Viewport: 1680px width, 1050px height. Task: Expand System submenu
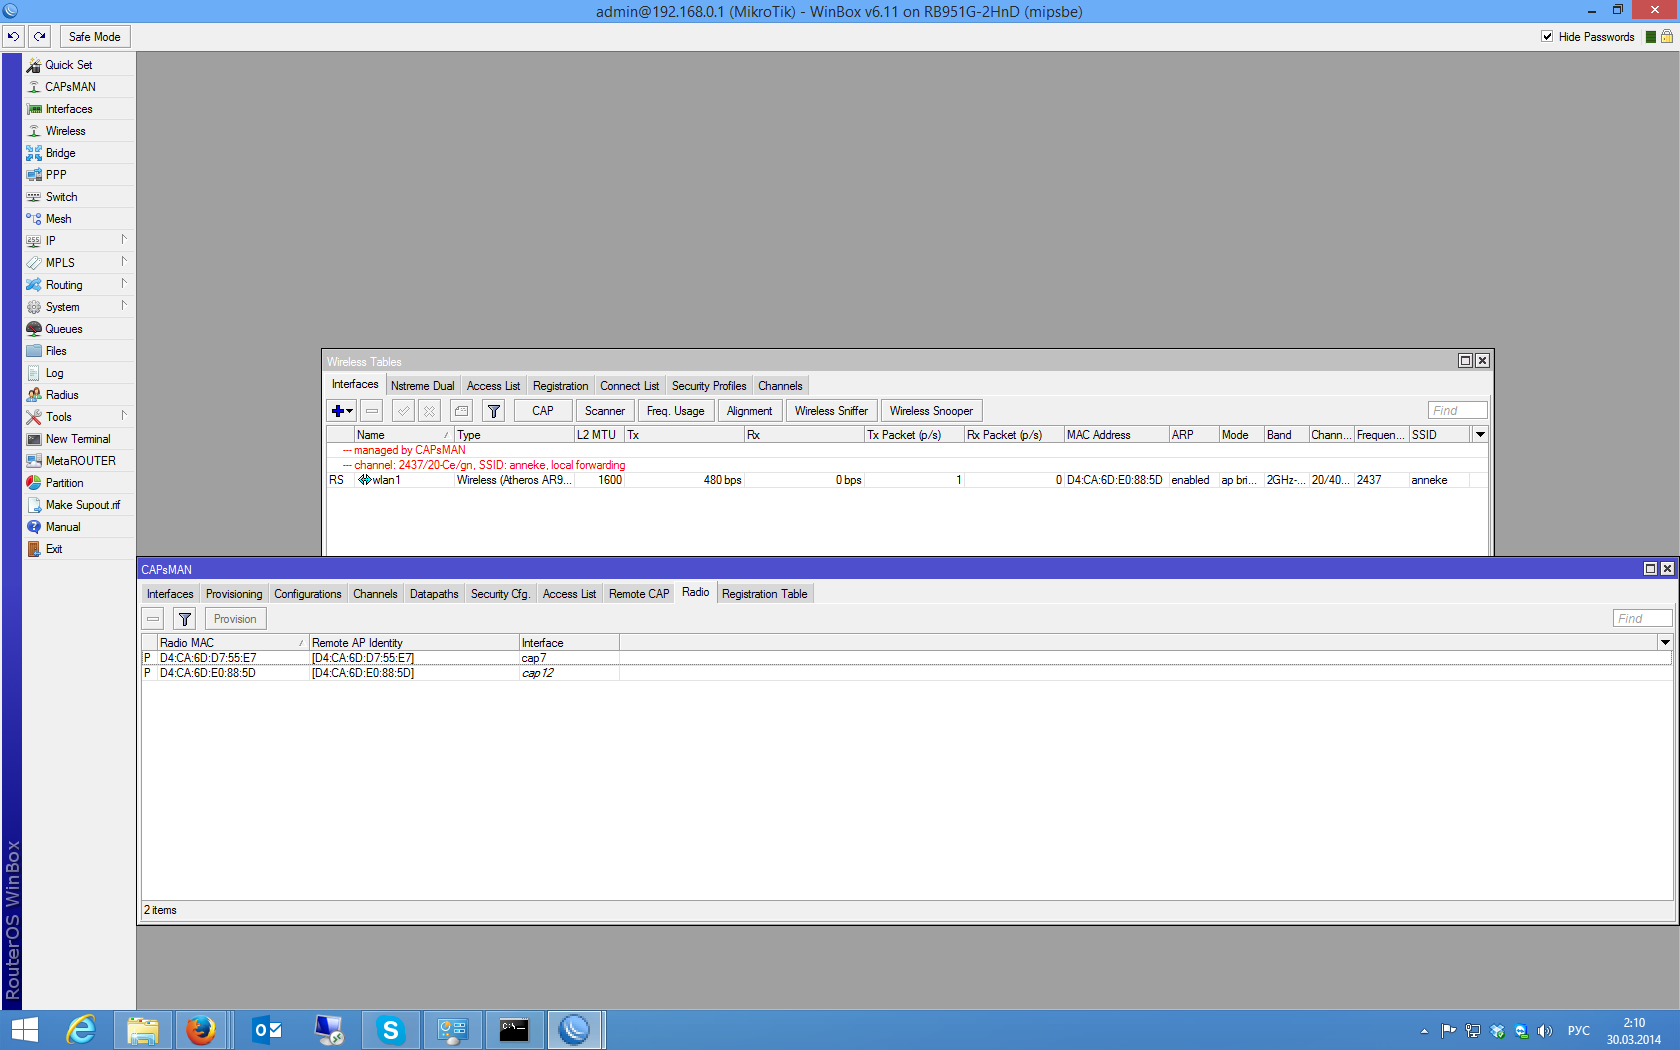click(x=79, y=307)
